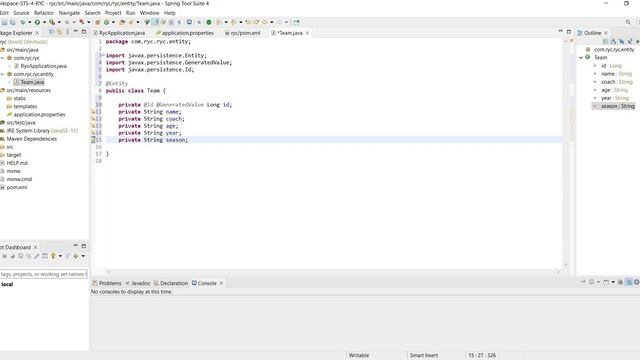
Task: Click the green Boot Dashboard toolbar circle
Action: pyautogui.click(x=209, y=22)
